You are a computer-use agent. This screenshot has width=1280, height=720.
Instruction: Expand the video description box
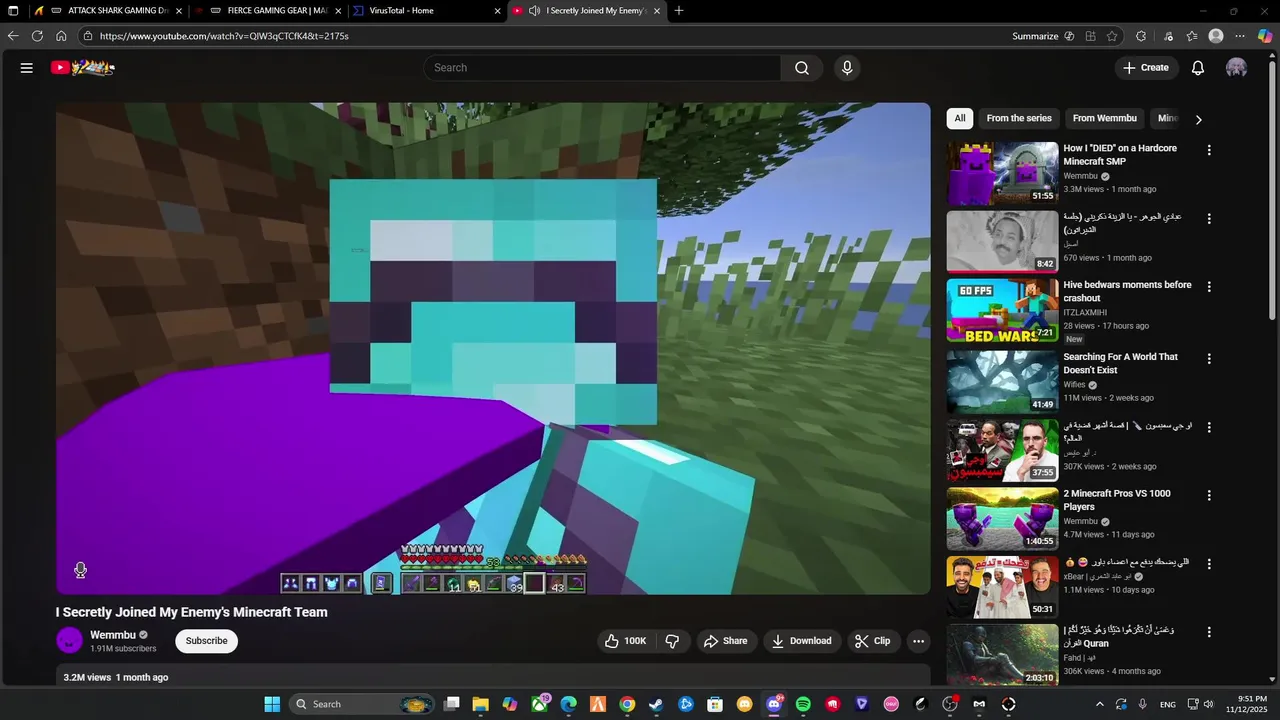click(493, 677)
